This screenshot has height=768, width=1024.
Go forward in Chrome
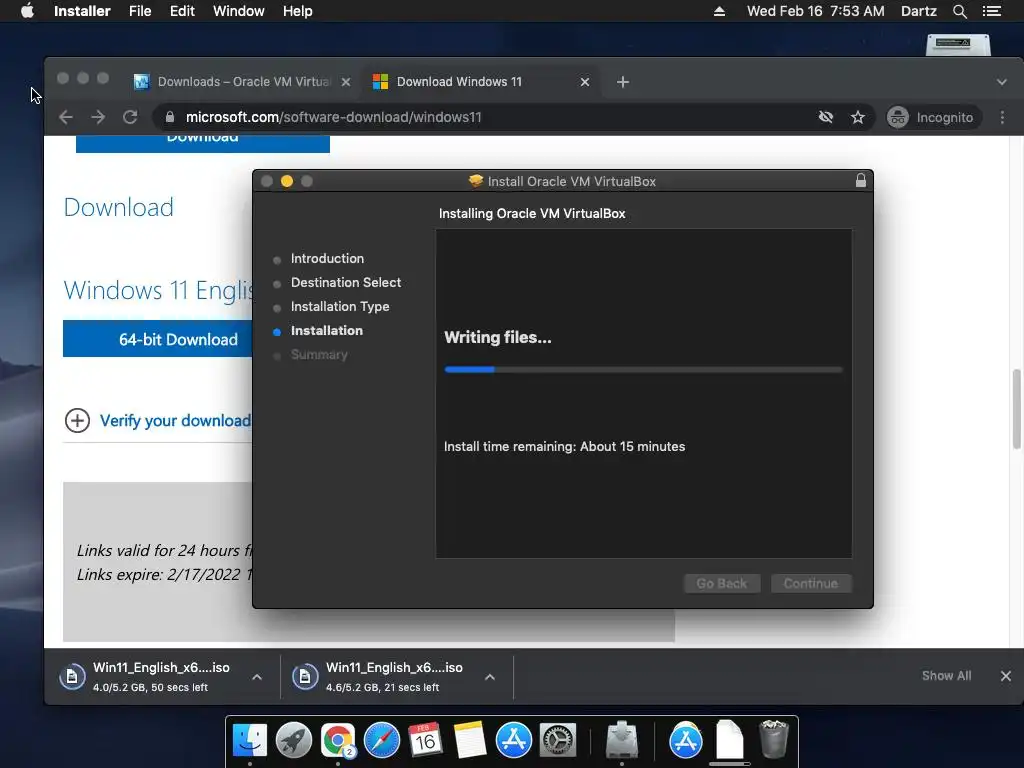pos(98,118)
